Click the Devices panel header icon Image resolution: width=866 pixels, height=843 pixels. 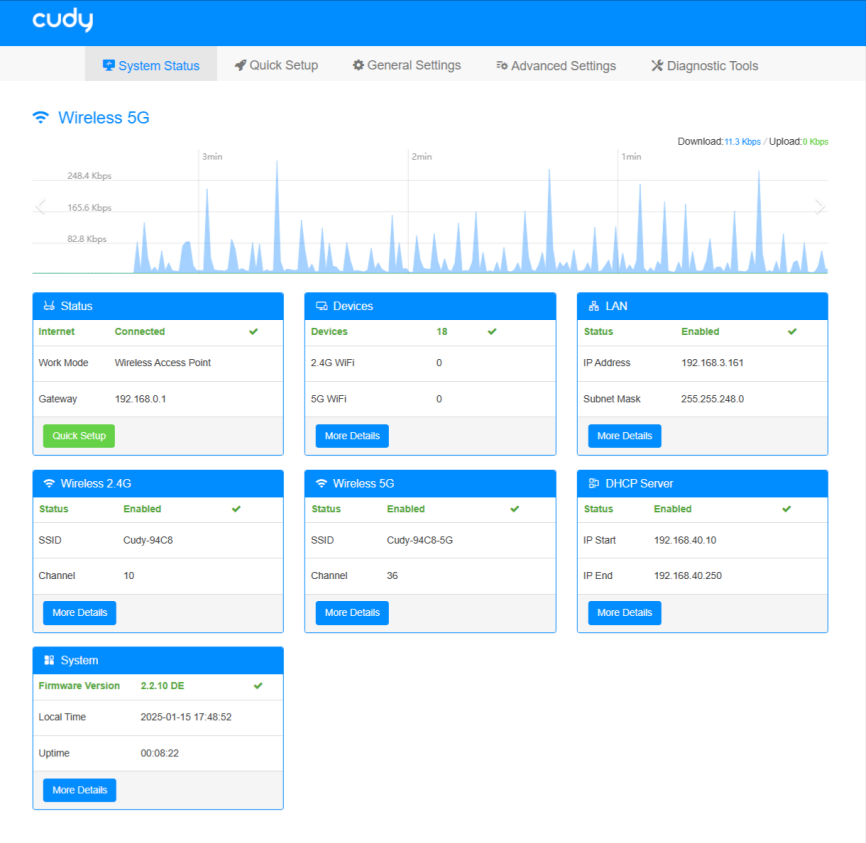click(322, 306)
